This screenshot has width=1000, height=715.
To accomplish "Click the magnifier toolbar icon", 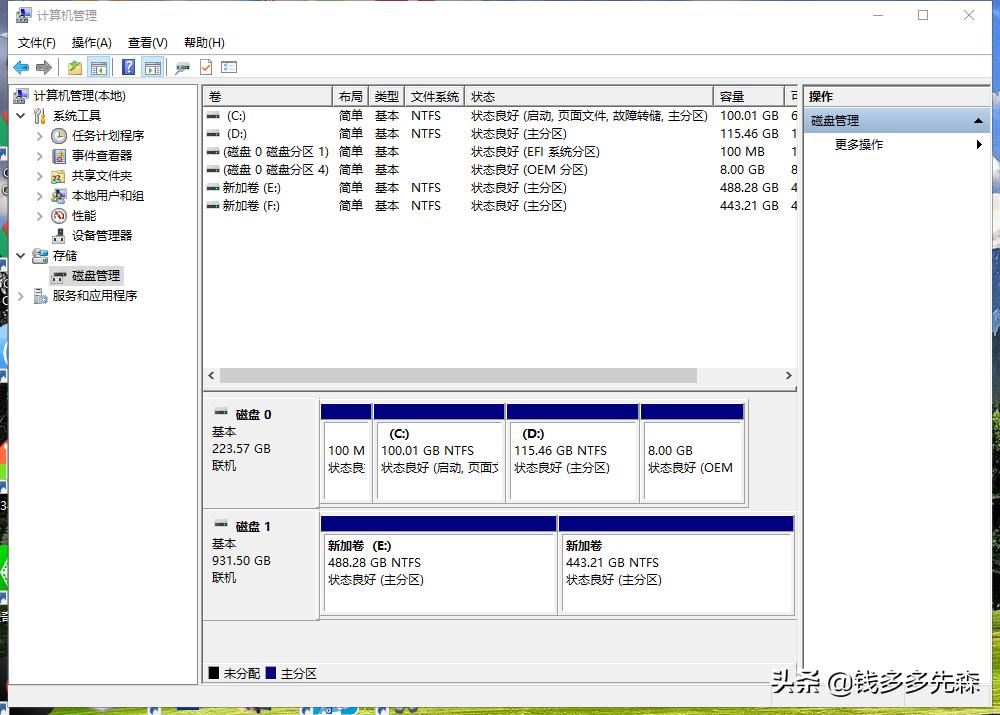I will 181,67.
